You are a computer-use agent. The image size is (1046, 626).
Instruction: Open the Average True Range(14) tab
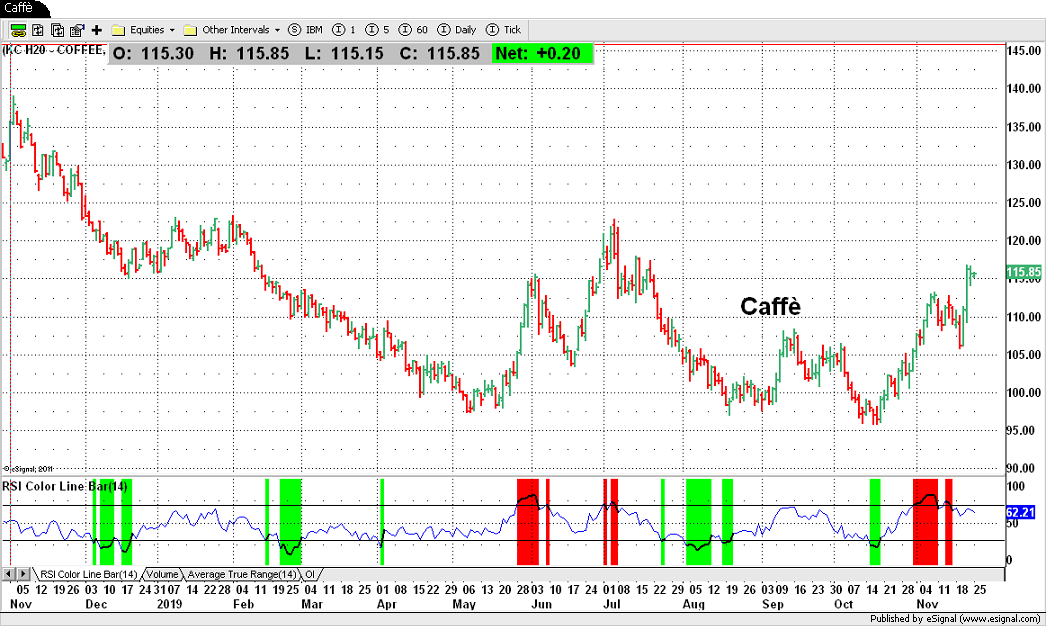[241, 574]
